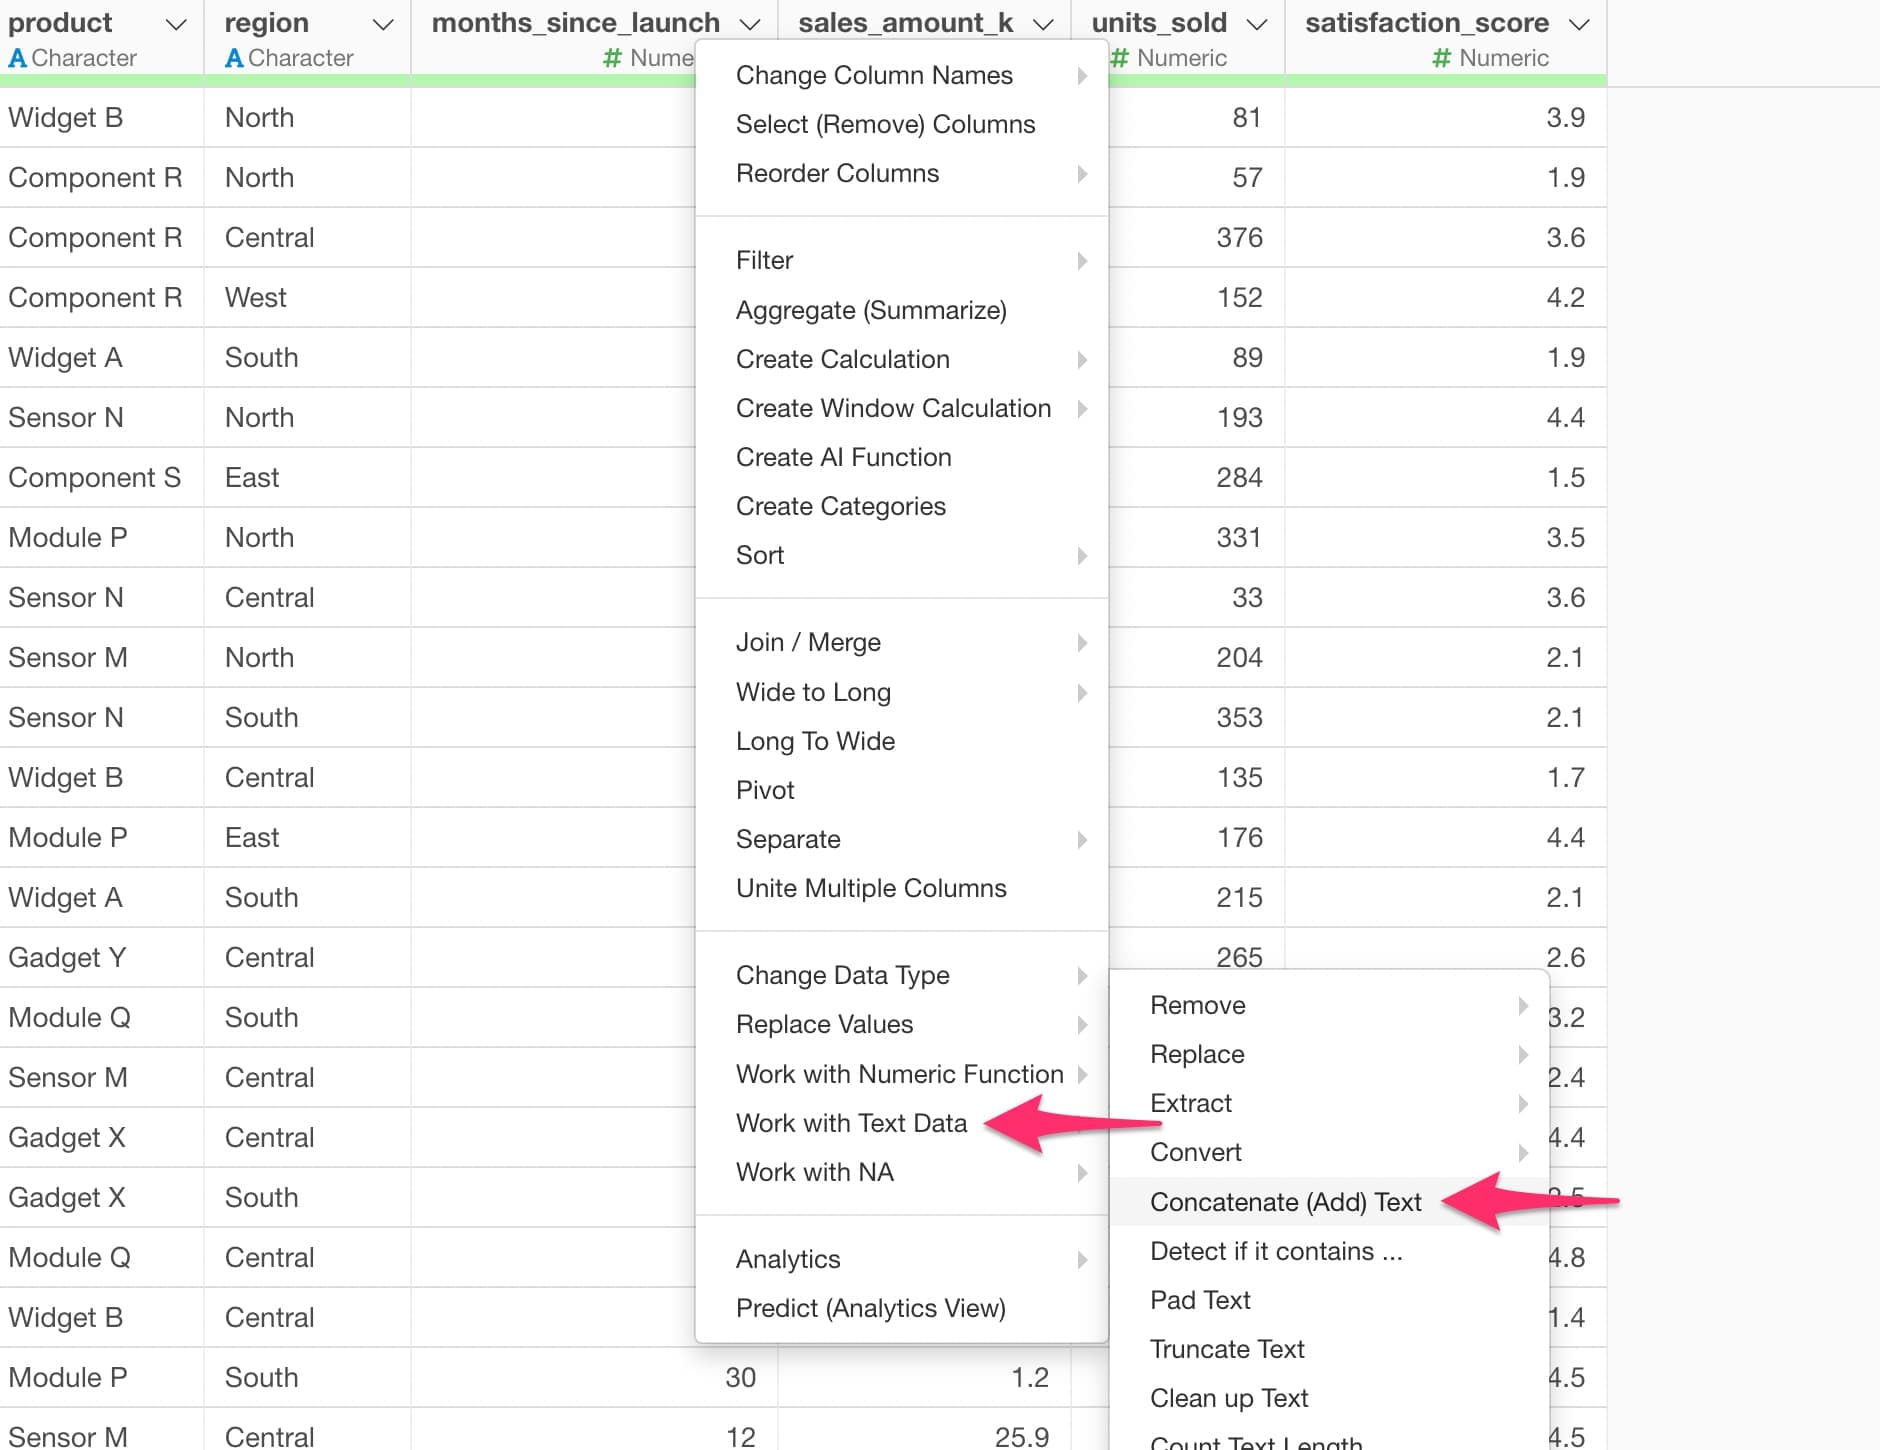Click the Character type icon under product
1880x1450 pixels.
coord(17,58)
